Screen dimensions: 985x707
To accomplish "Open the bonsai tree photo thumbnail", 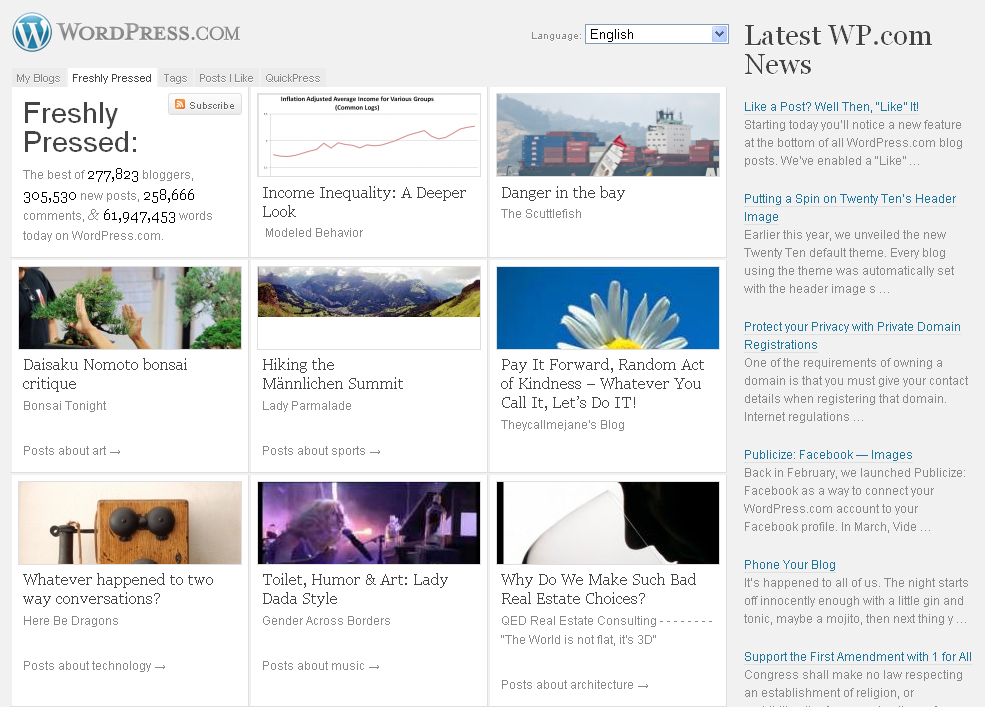I will click(130, 308).
